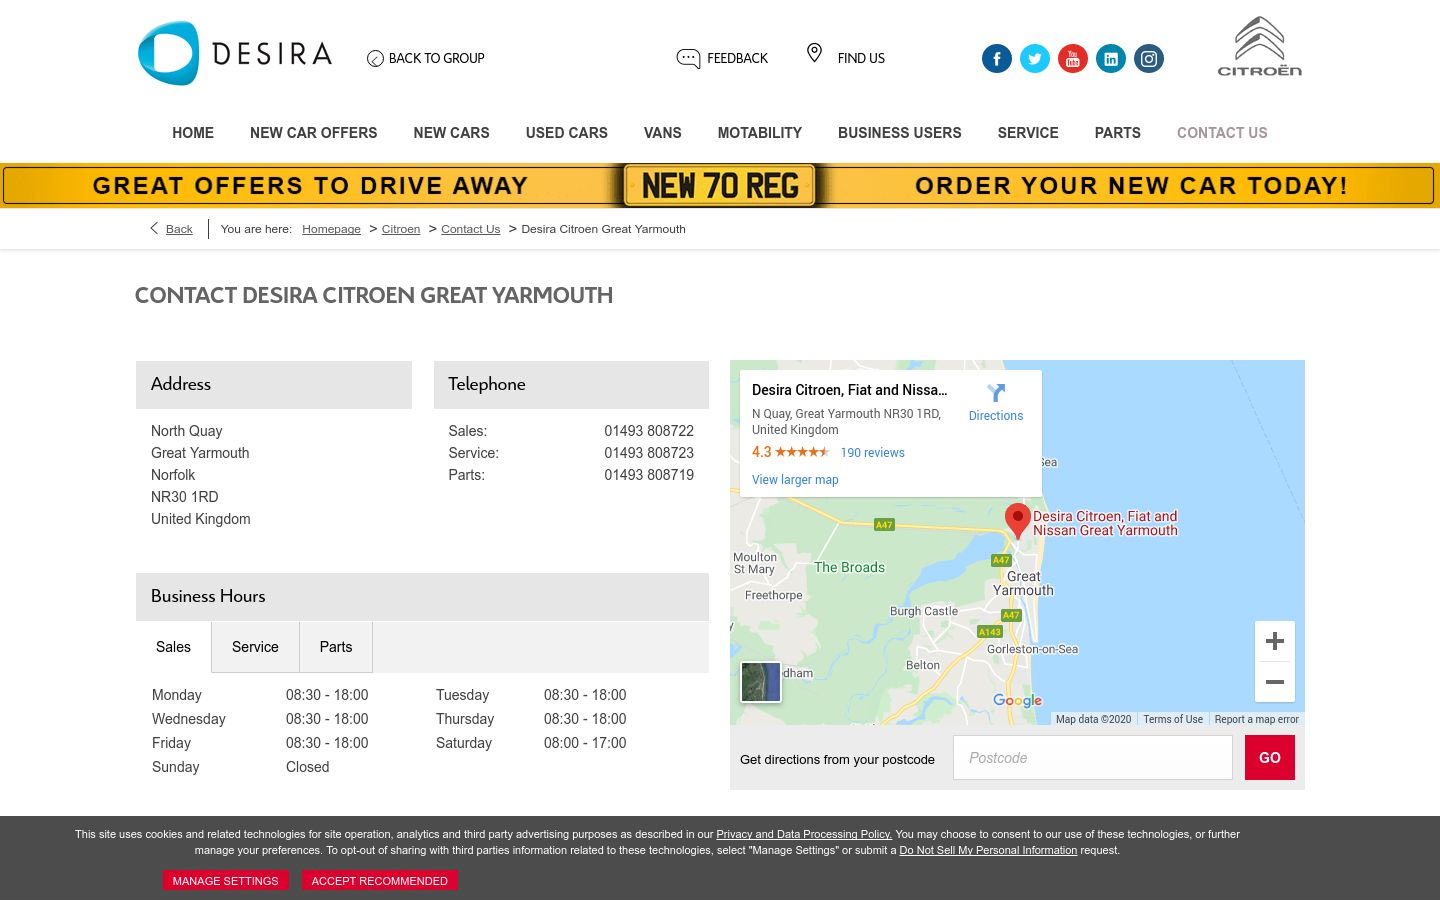Open NEW CAR OFFERS menu
Image resolution: width=1440 pixels, height=900 pixels.
[314, 133]
